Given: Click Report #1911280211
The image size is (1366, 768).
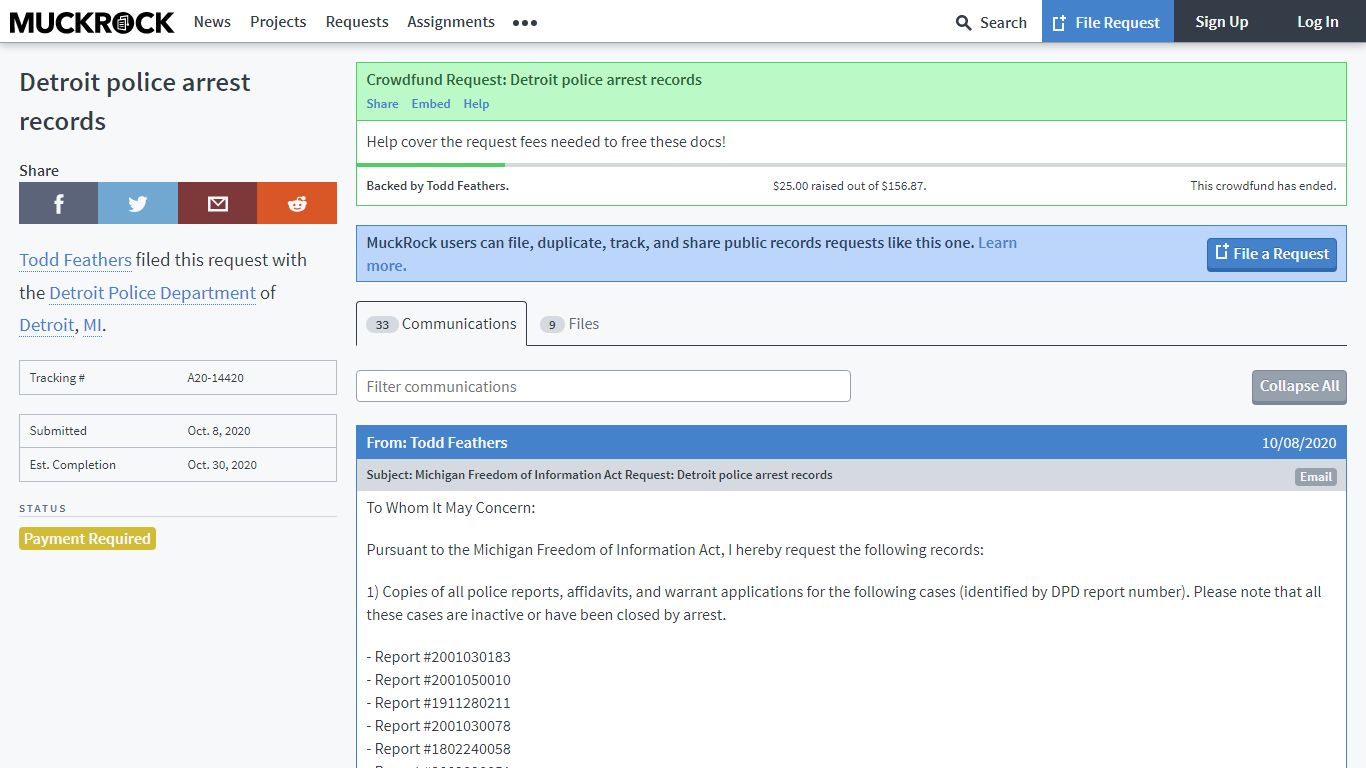Looking at the screenshot, I should tap(438, 703).
